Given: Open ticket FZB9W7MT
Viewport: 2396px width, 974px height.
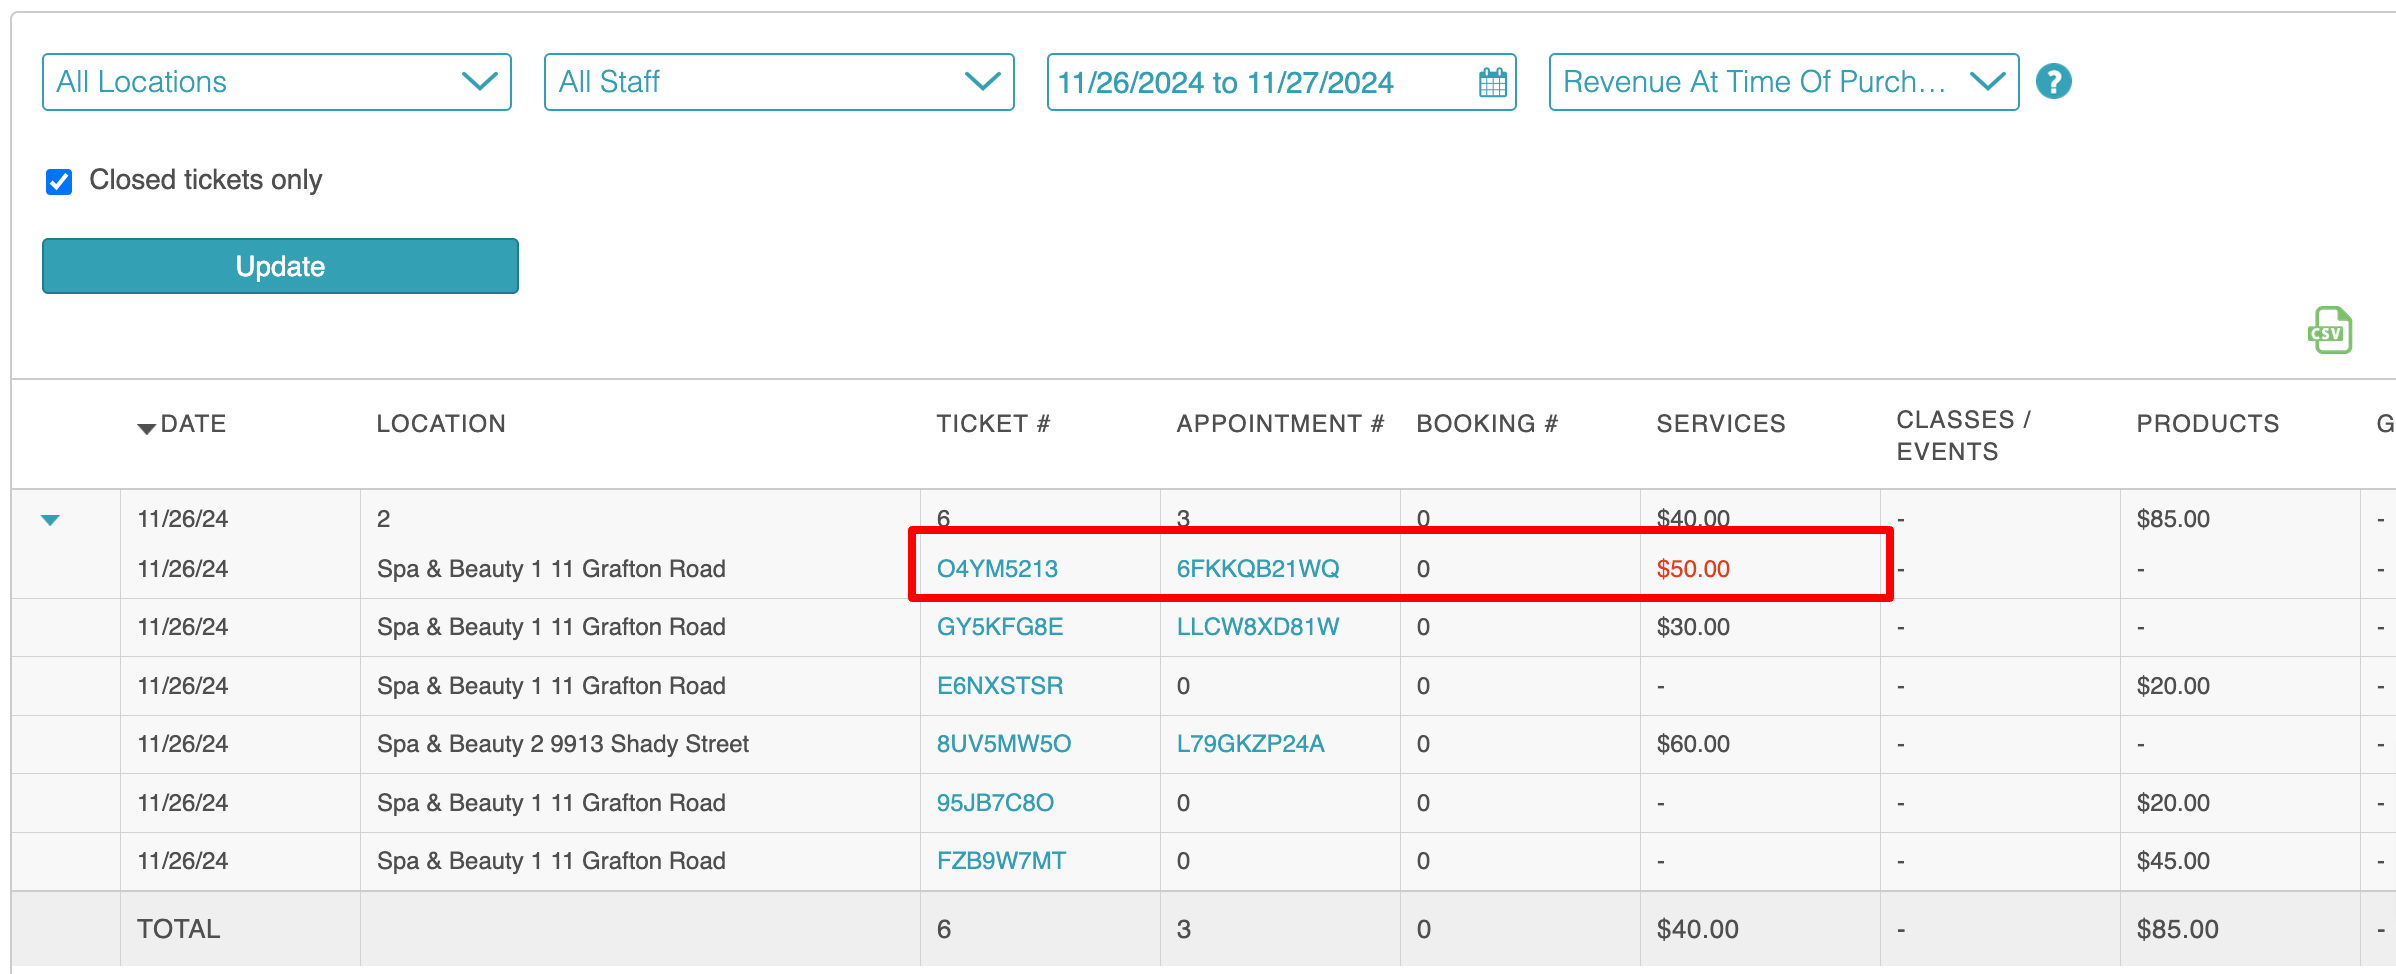Looking at the screenshot, I should coord(1001,861).
